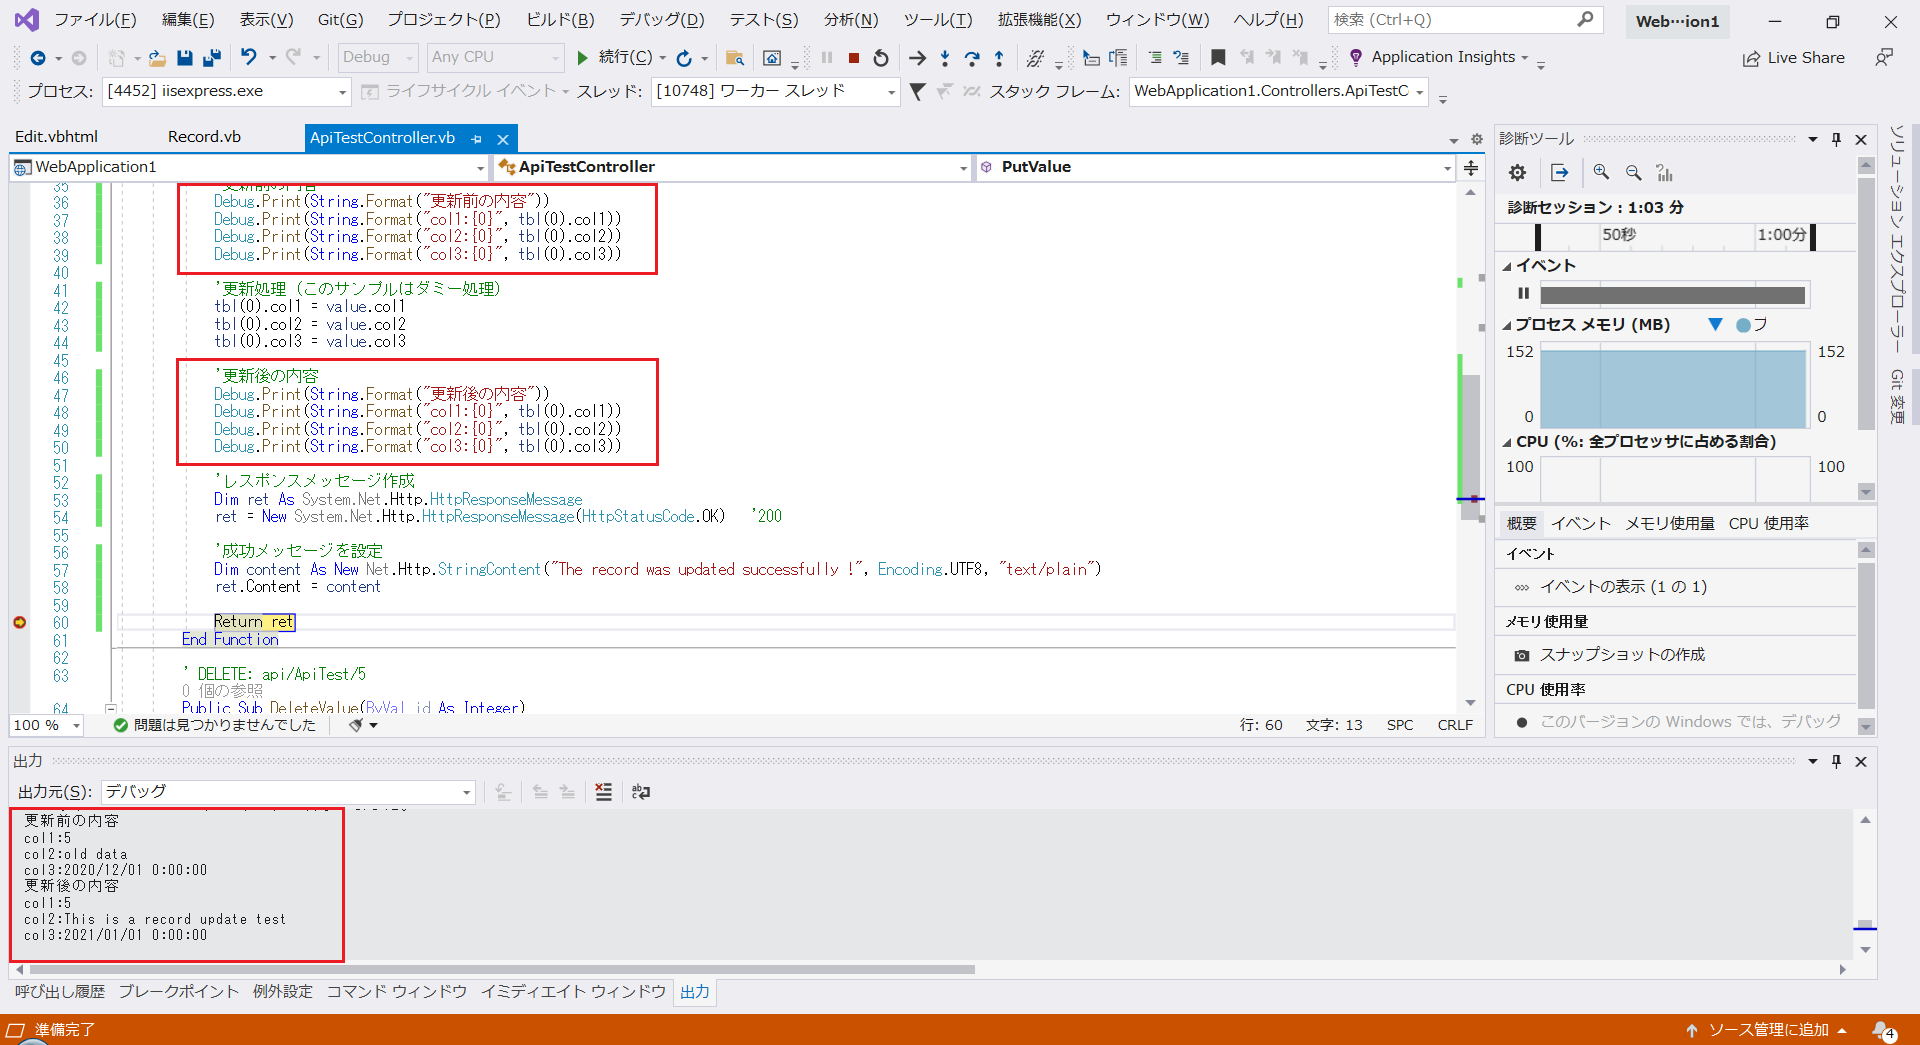Restart the debugger
Screen dimensions: 1920x1045
point(881,58)
